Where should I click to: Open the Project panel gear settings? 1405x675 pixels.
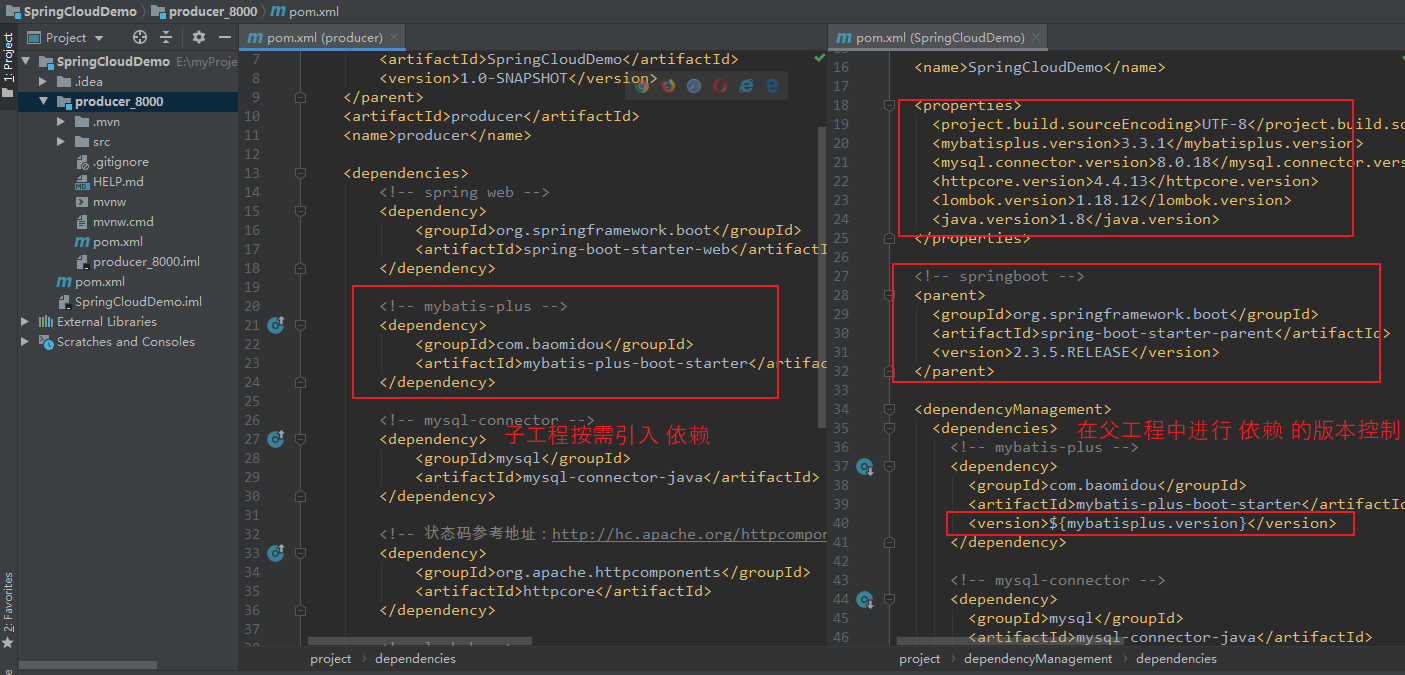[x=199, y=37]
